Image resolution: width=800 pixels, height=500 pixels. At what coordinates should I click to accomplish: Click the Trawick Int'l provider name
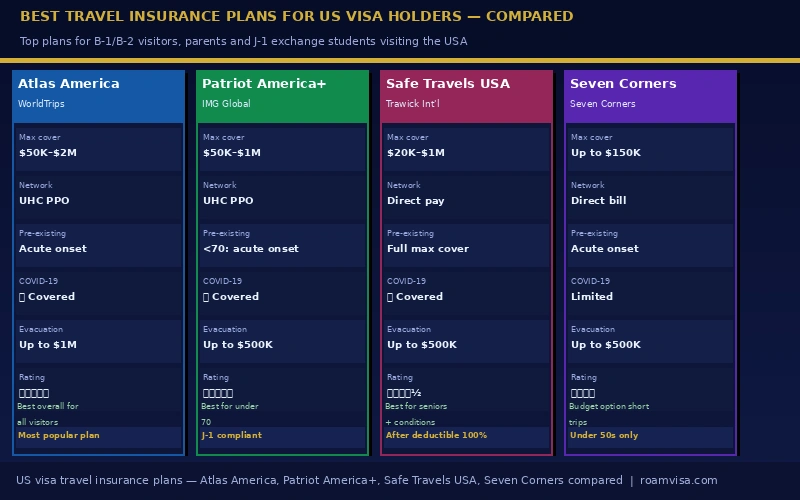412,104
